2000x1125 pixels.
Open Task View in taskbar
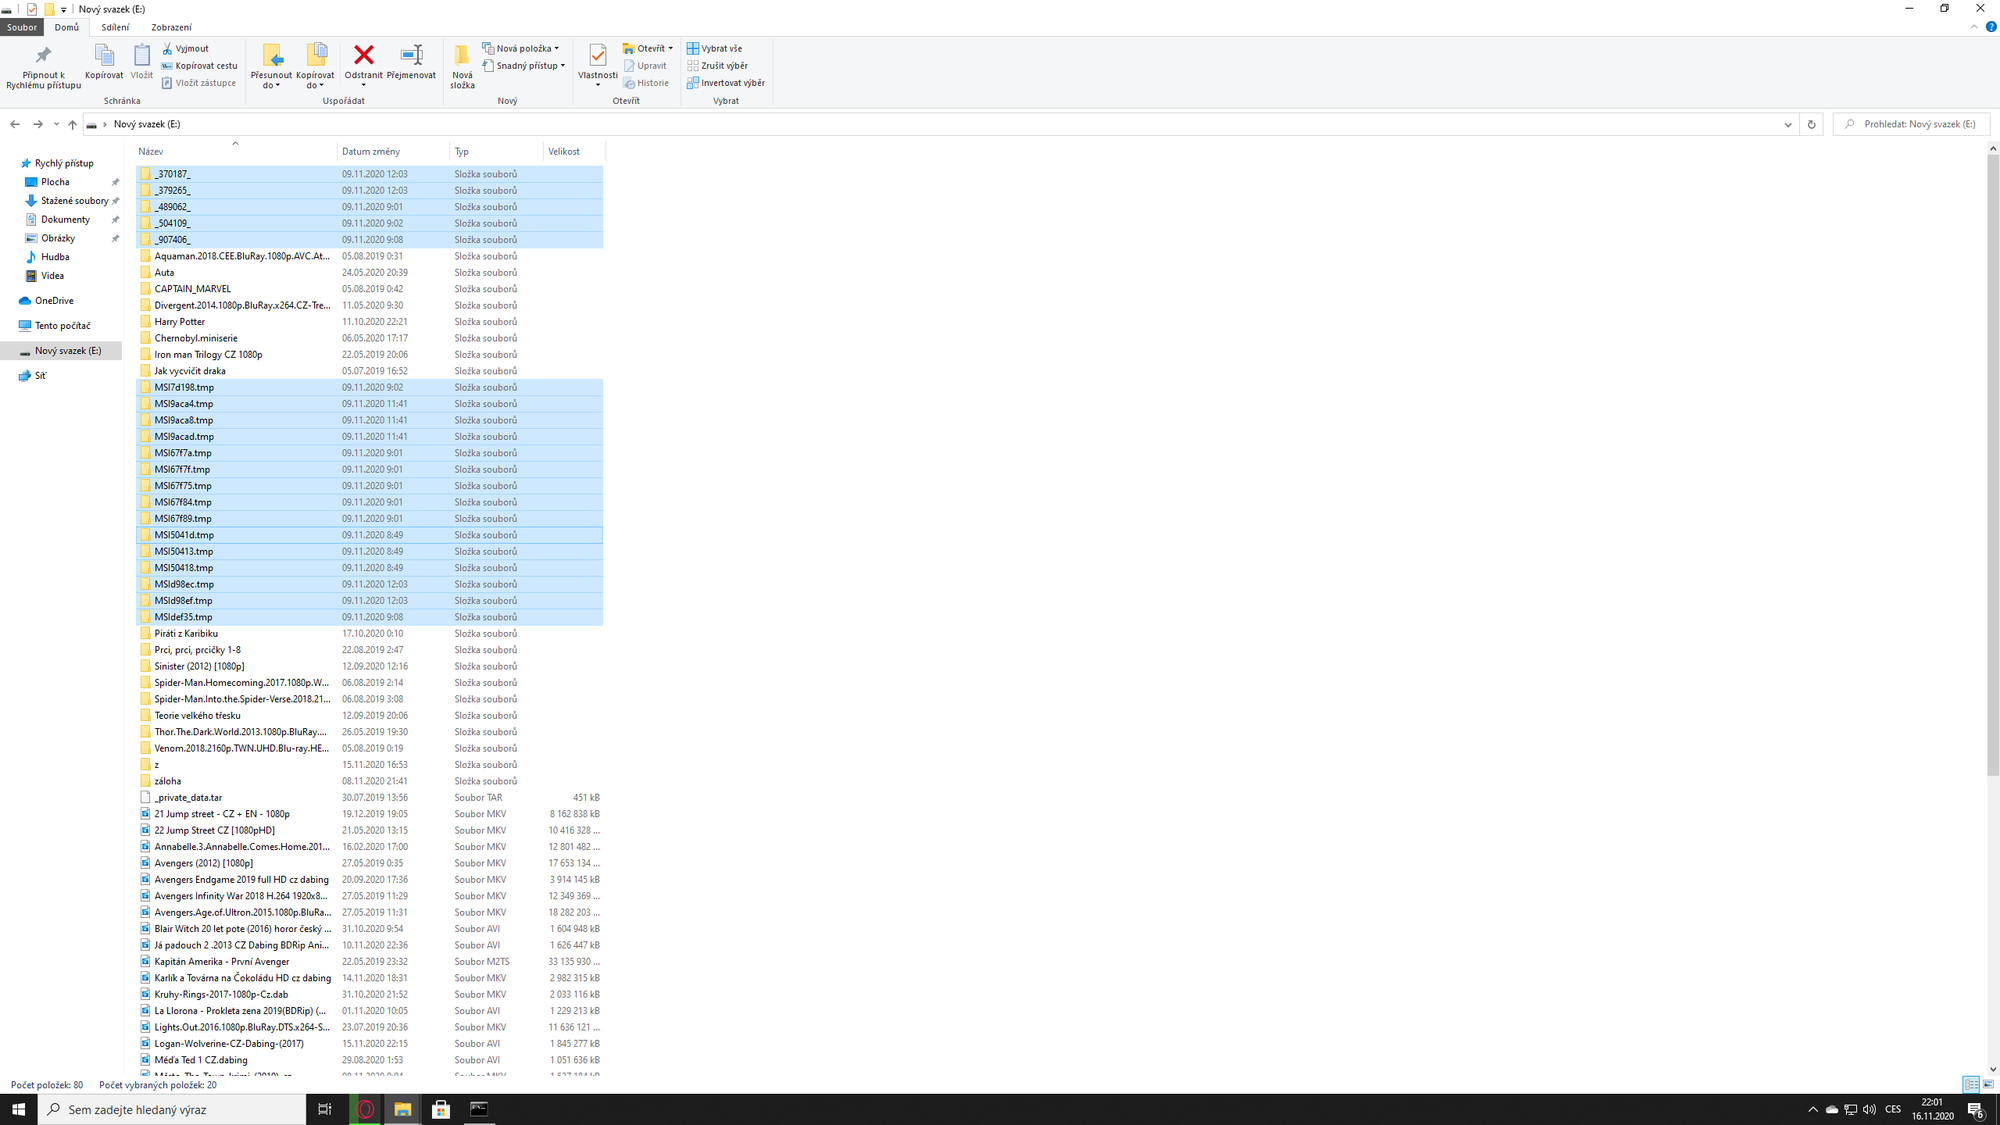point(325,1109)
